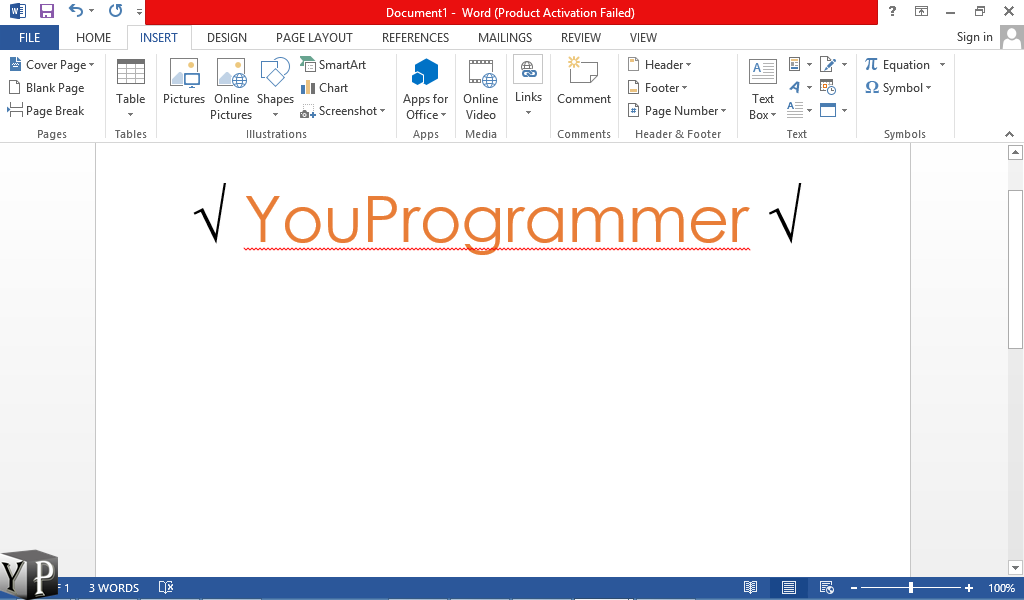Open the REVIEW tab
This screenshot has height=600, width=1024.
click(581, 38)
